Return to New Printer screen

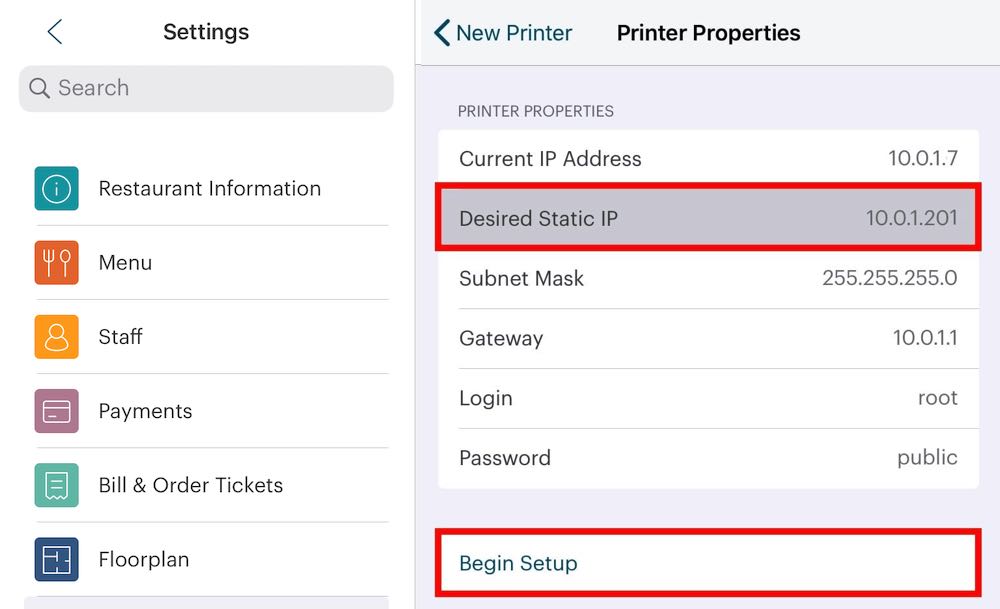point(502,32)
